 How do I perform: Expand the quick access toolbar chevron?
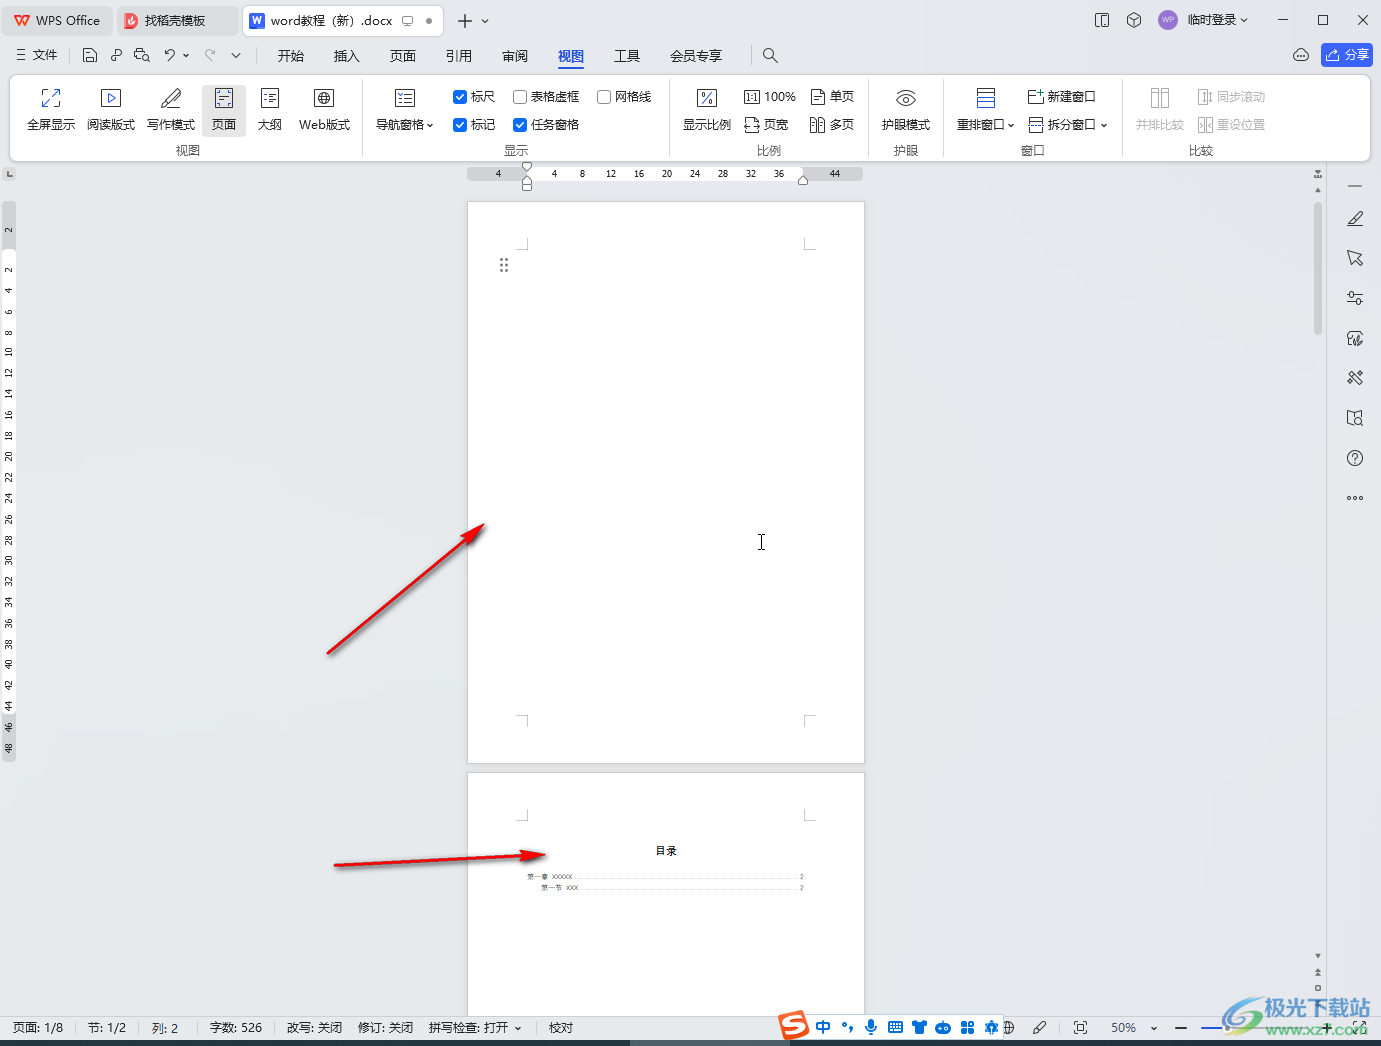[236, 56]
